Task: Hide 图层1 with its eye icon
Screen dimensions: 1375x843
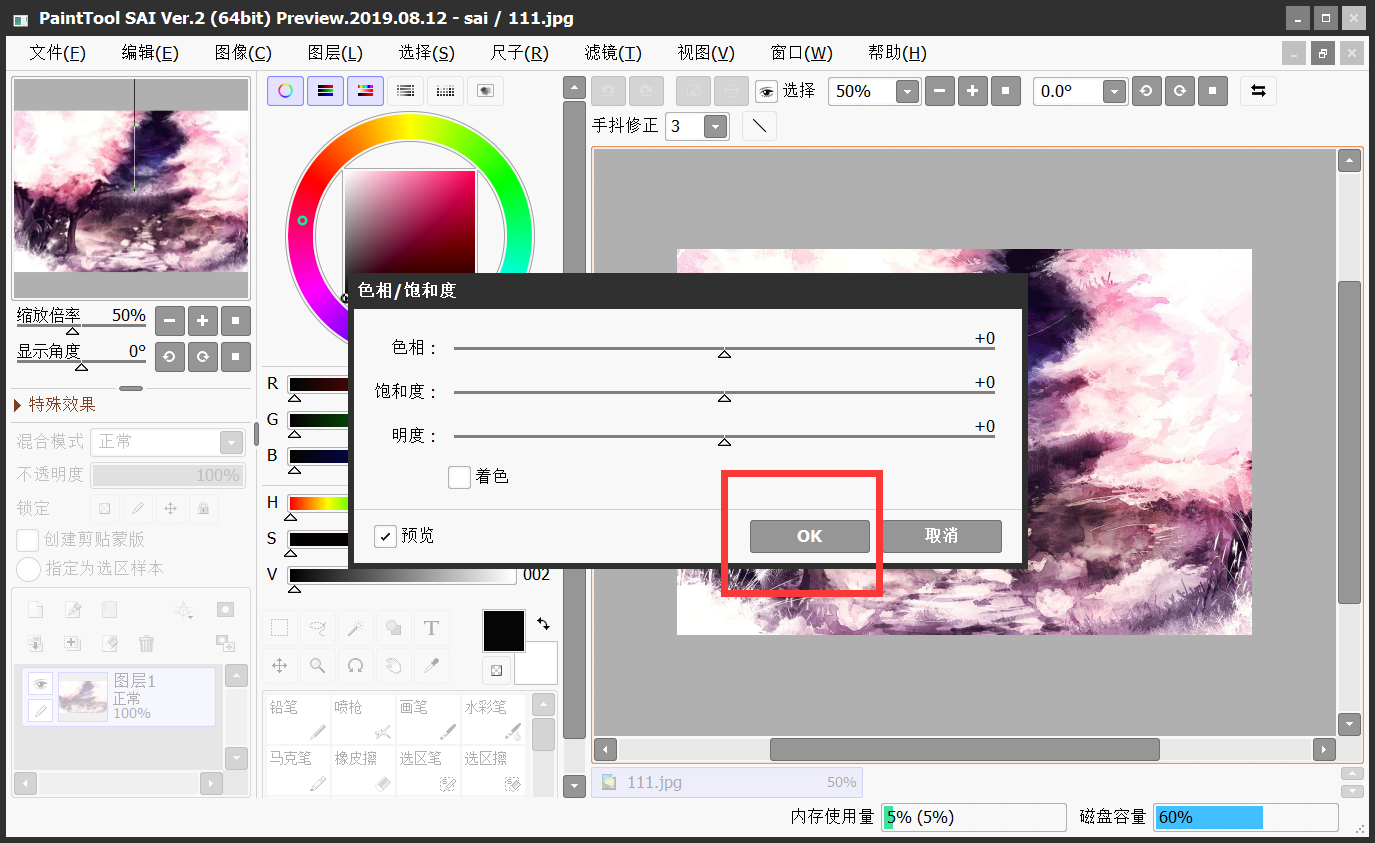Action: point(40,684)
